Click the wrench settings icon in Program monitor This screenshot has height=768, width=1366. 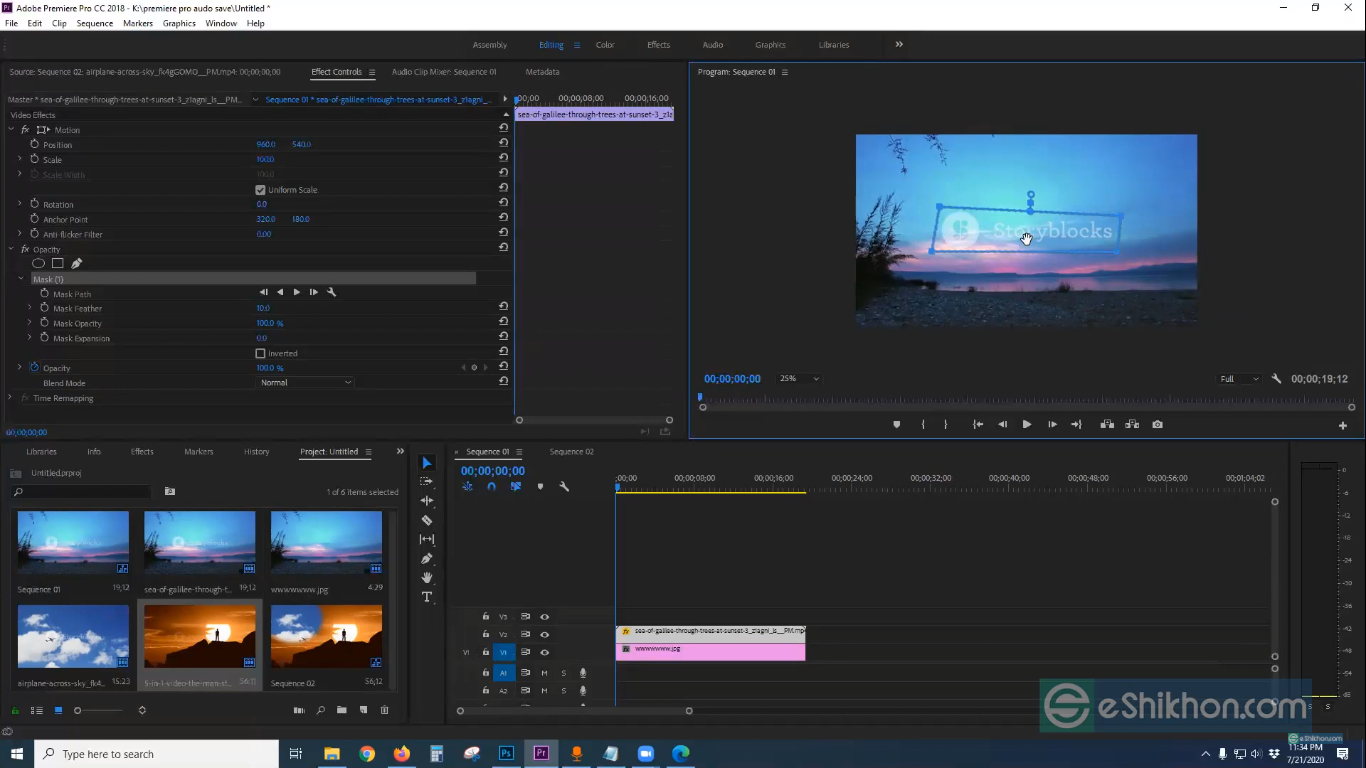1276,378
